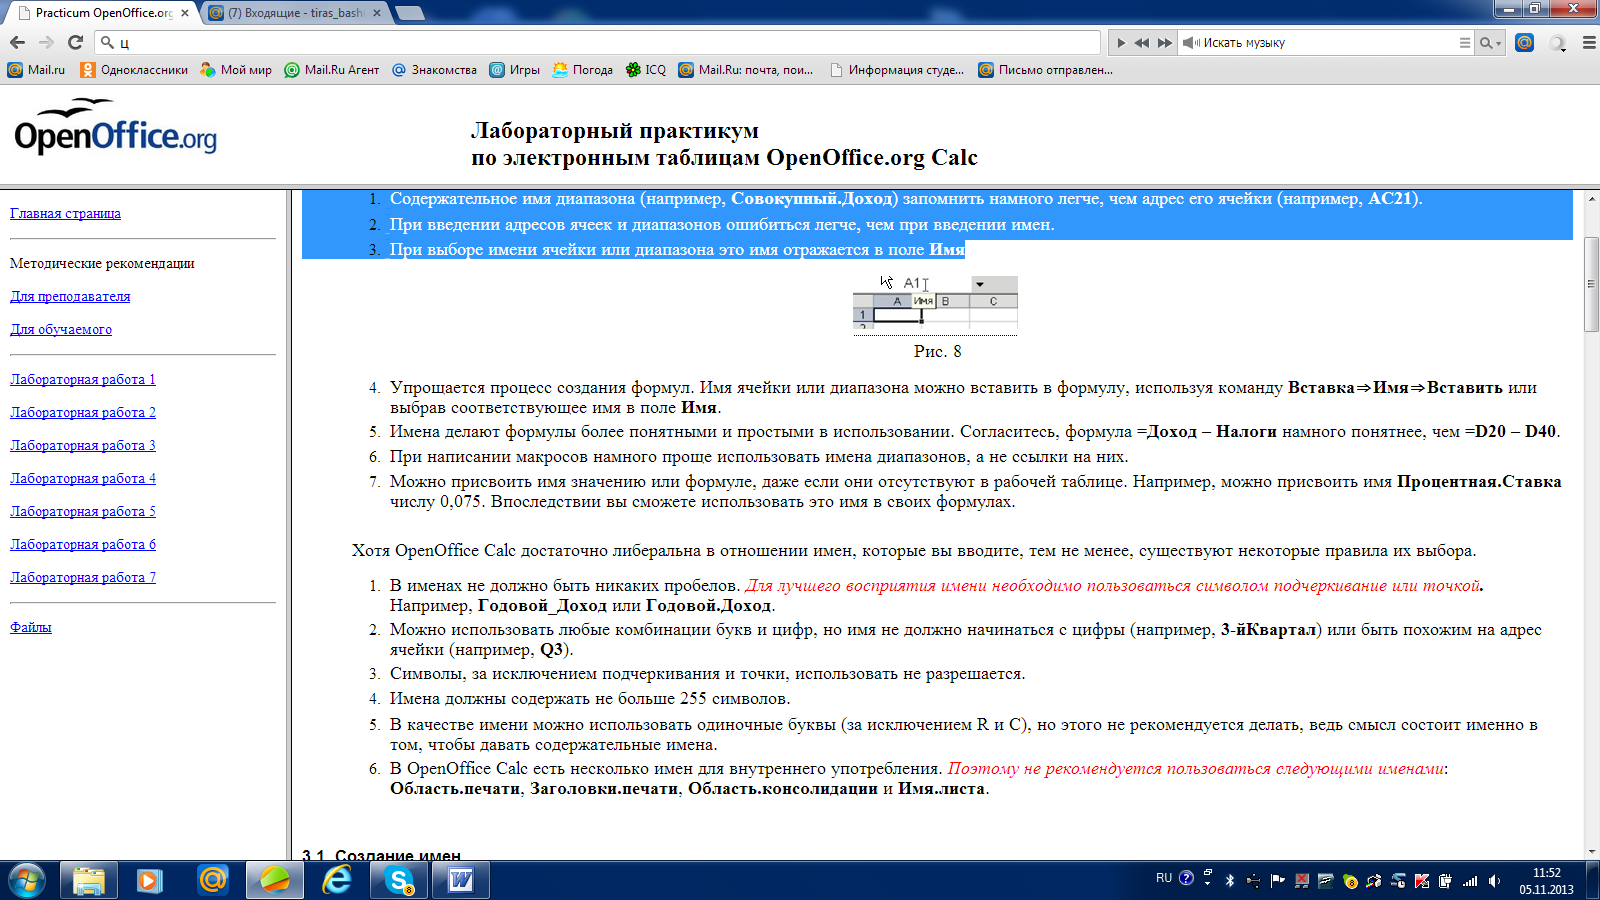Go forward with the browser forward arrow
This screenshot has width=1600, height=900.
coord(46,42)
